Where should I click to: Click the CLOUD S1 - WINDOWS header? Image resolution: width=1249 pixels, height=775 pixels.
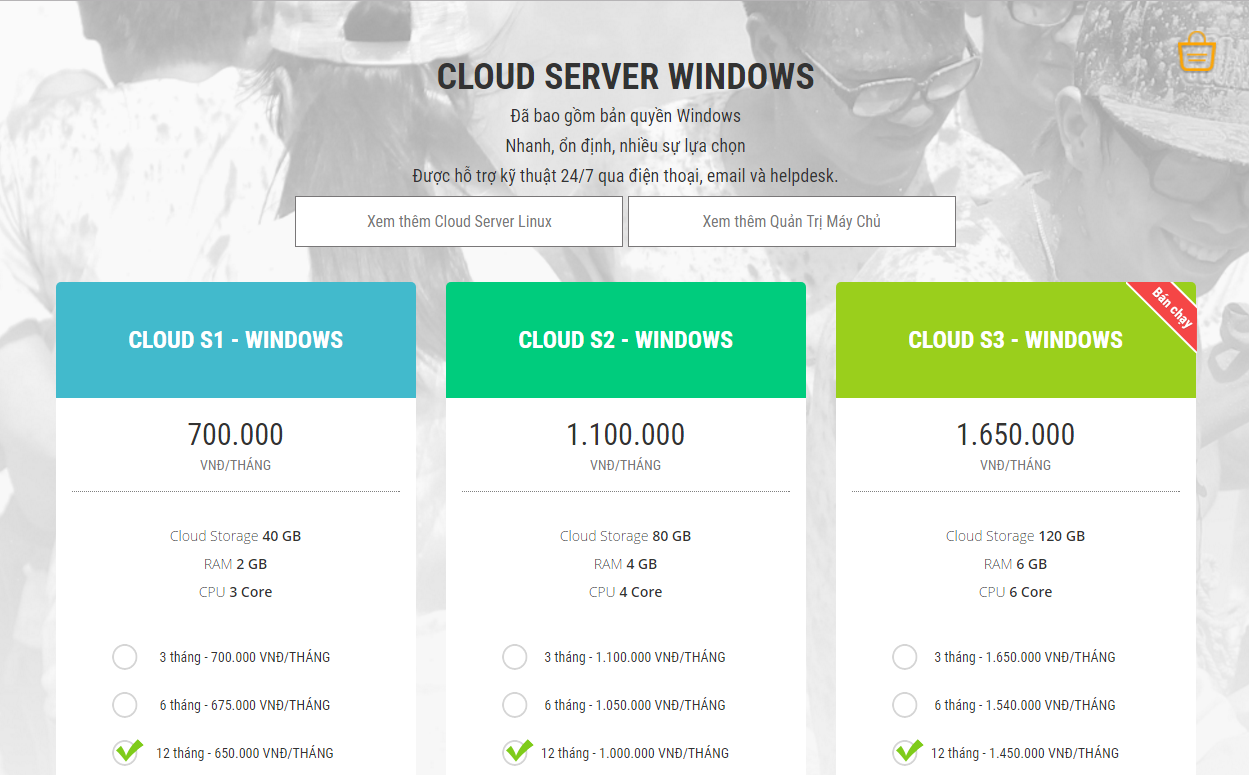tap(236, 340)
